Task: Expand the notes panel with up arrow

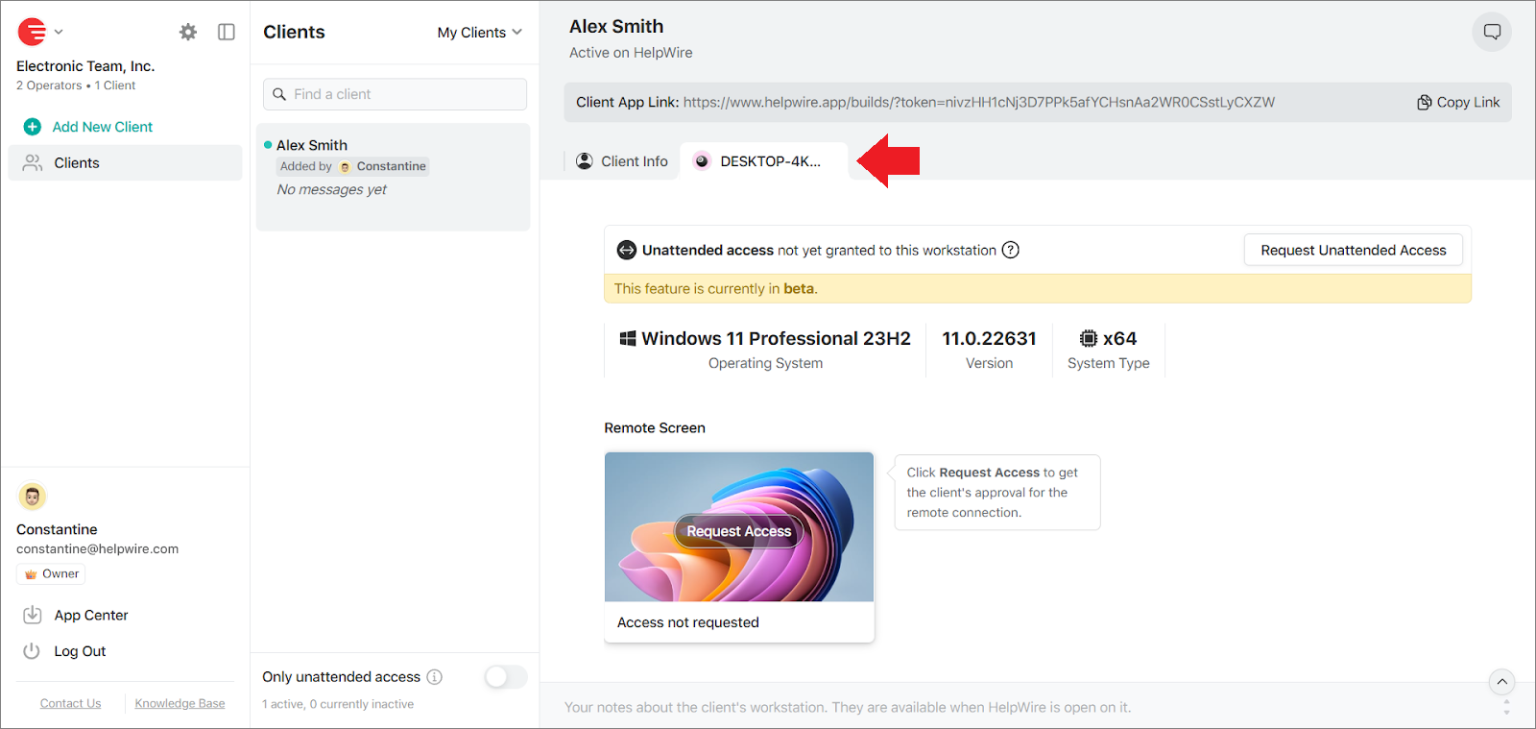Action: pos(1502,682)
